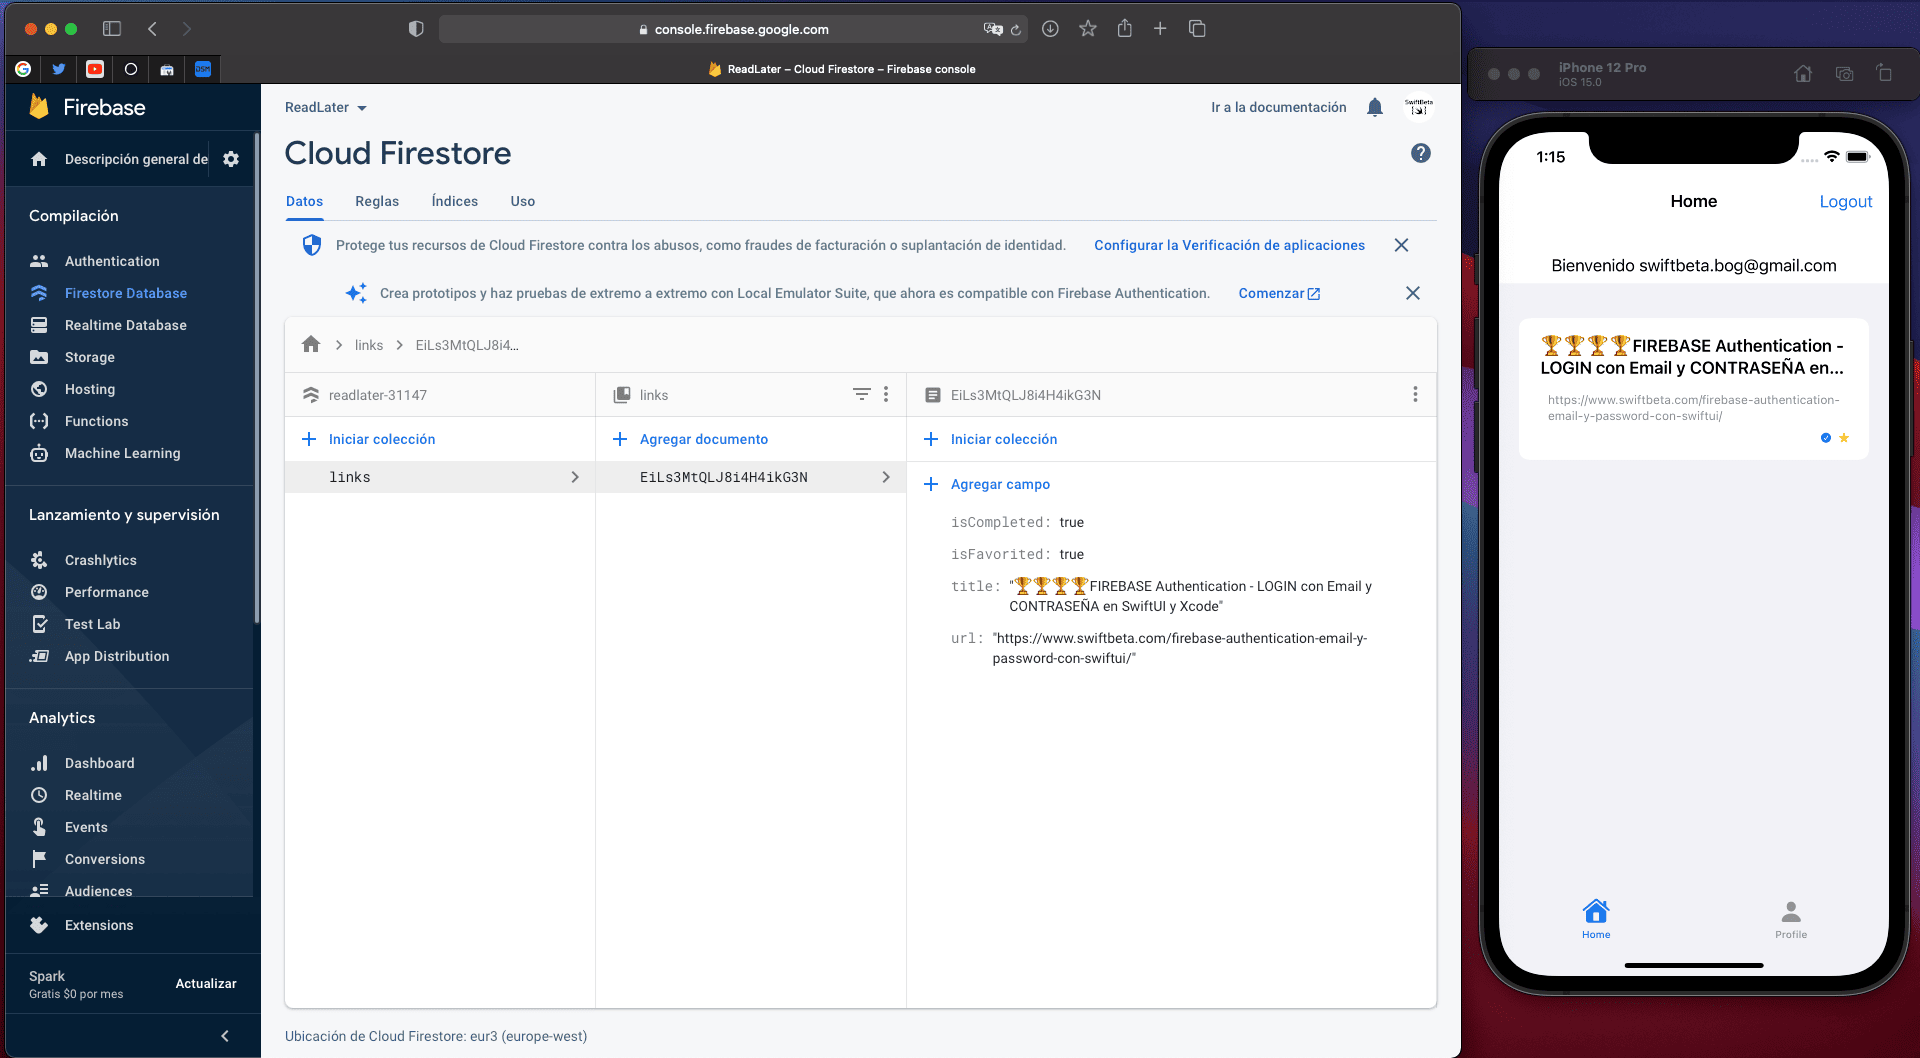Toggle Safari sidebar button
Viewport: 1920px width, 1058px height.
point(112,29)
